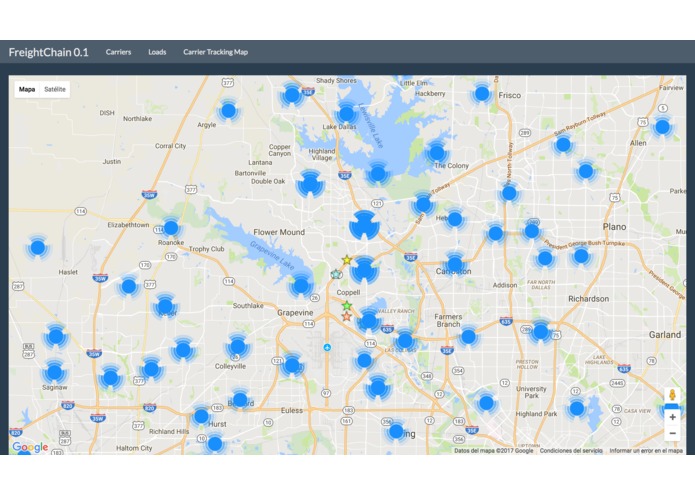Image resolution: width=695 pixels, height=494 pixels.
Task: Zoom in with the plus button
Action: click(672, 417)
